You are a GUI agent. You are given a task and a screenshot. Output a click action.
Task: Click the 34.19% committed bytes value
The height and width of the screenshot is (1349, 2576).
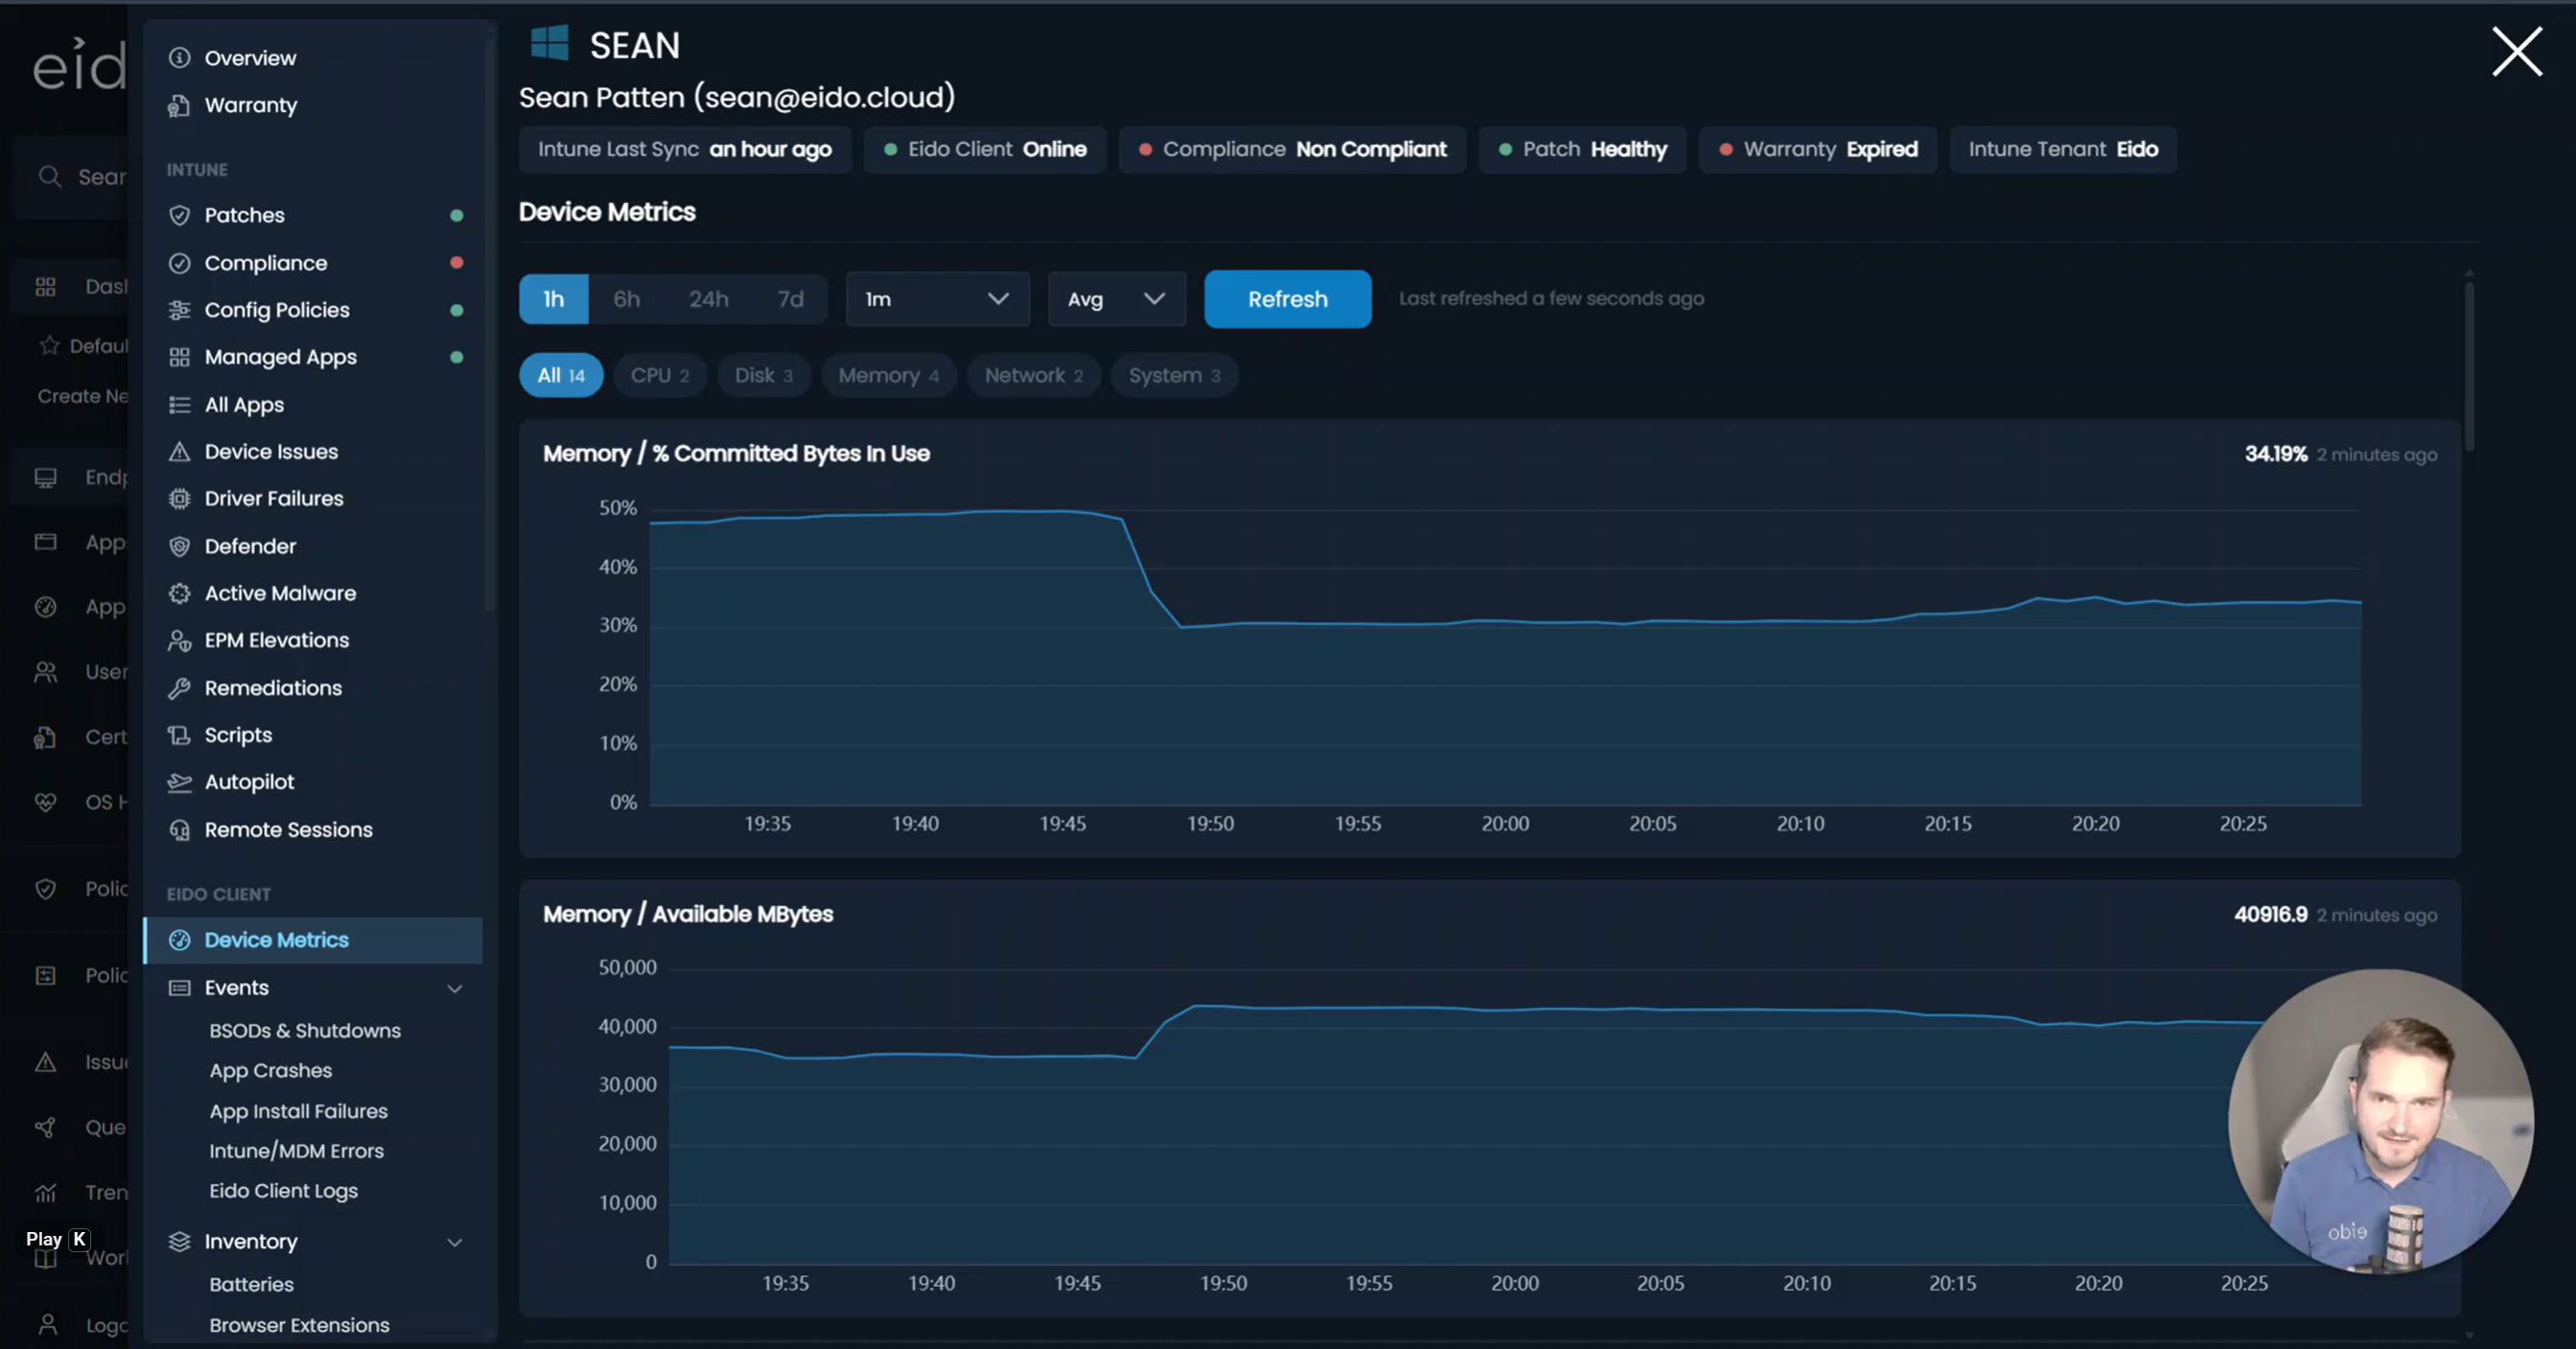point(2276,454)
